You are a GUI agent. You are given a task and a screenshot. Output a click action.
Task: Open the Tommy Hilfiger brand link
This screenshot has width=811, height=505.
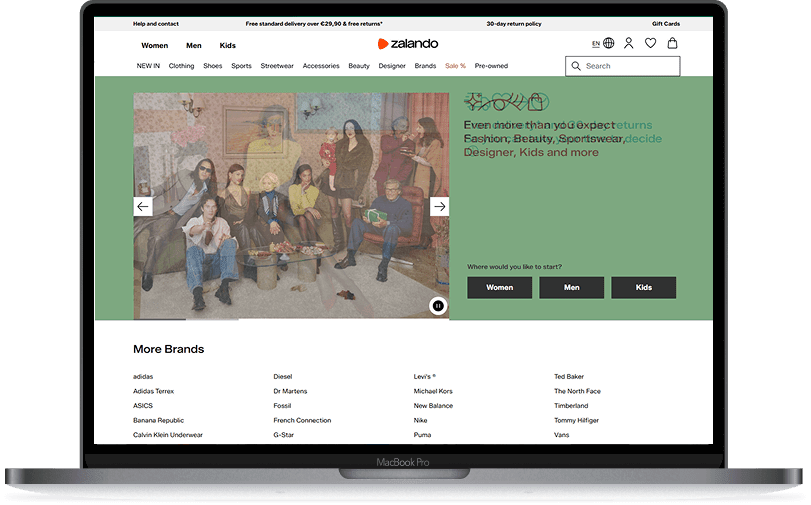576,420
